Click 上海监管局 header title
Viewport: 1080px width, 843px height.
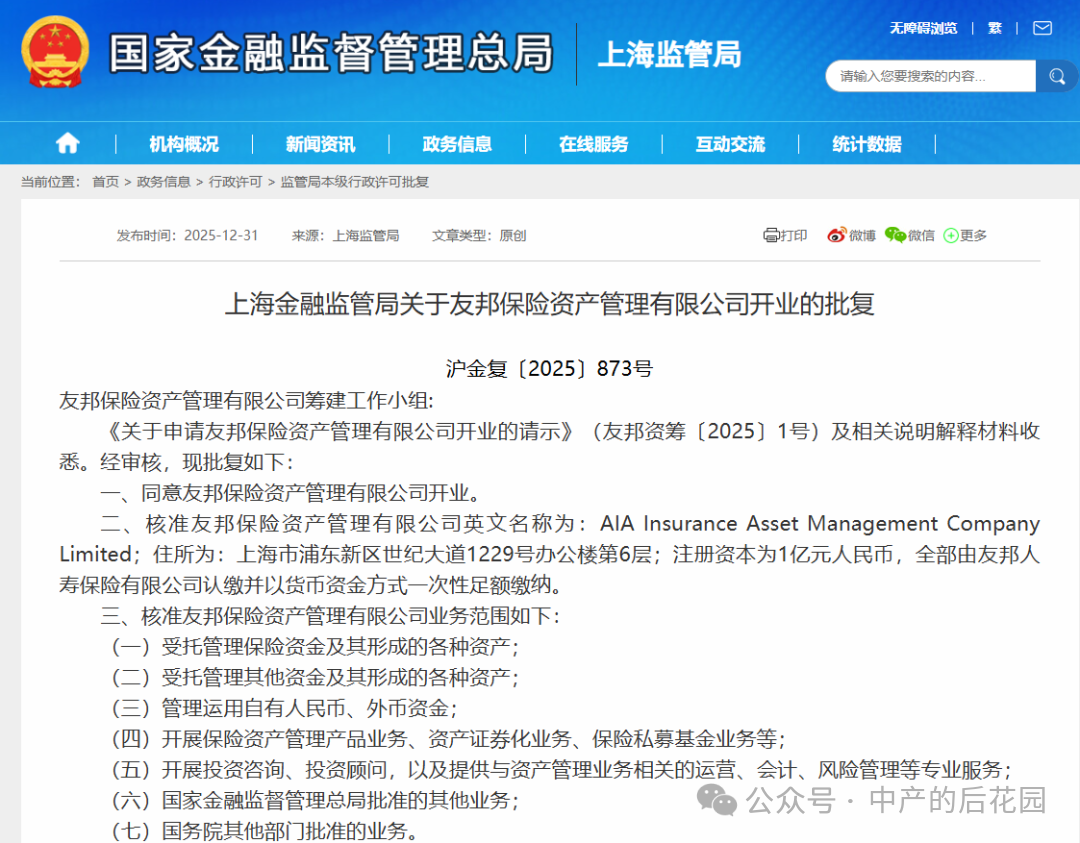pyautogui.click(x=669, y=54)
